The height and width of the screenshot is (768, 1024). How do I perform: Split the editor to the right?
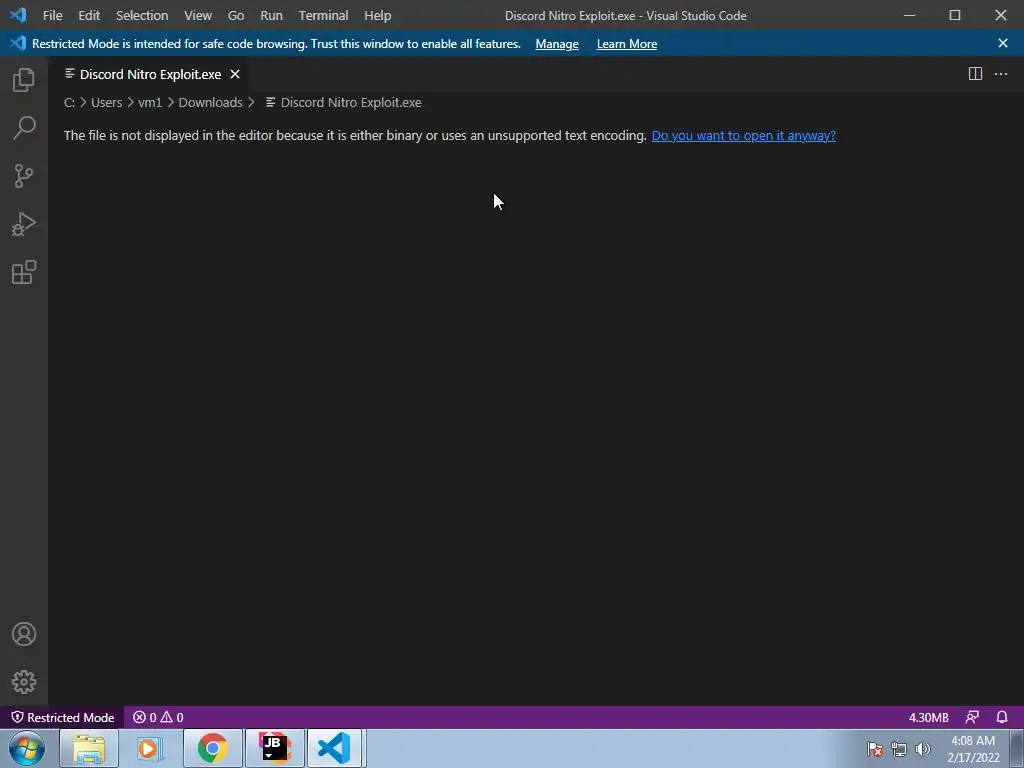coord(975,74)
